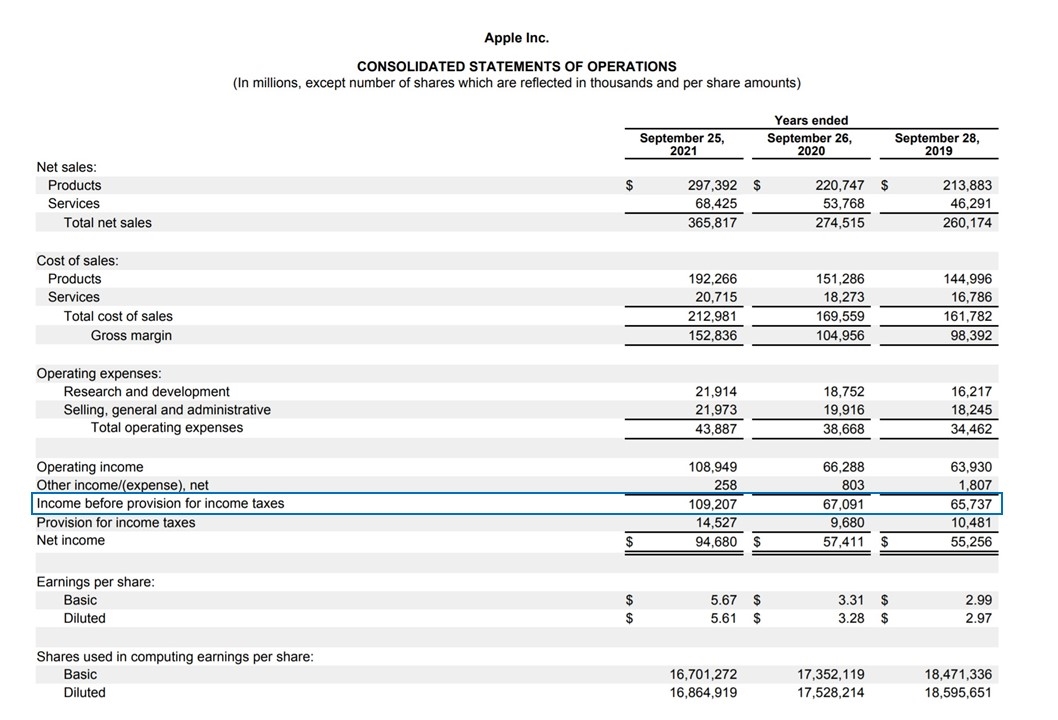Select the September 26, 2020 column header
The height and width of the screenshot is (720, 1058).
click(x=810, y=144)
